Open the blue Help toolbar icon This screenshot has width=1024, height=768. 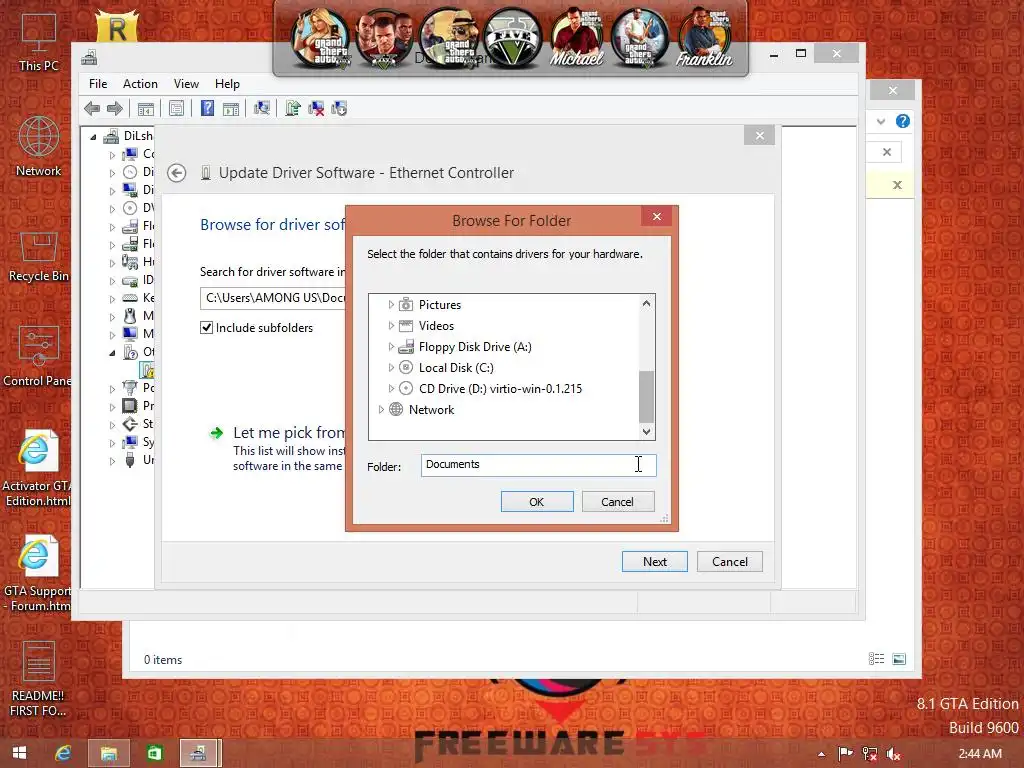point(207,108)
